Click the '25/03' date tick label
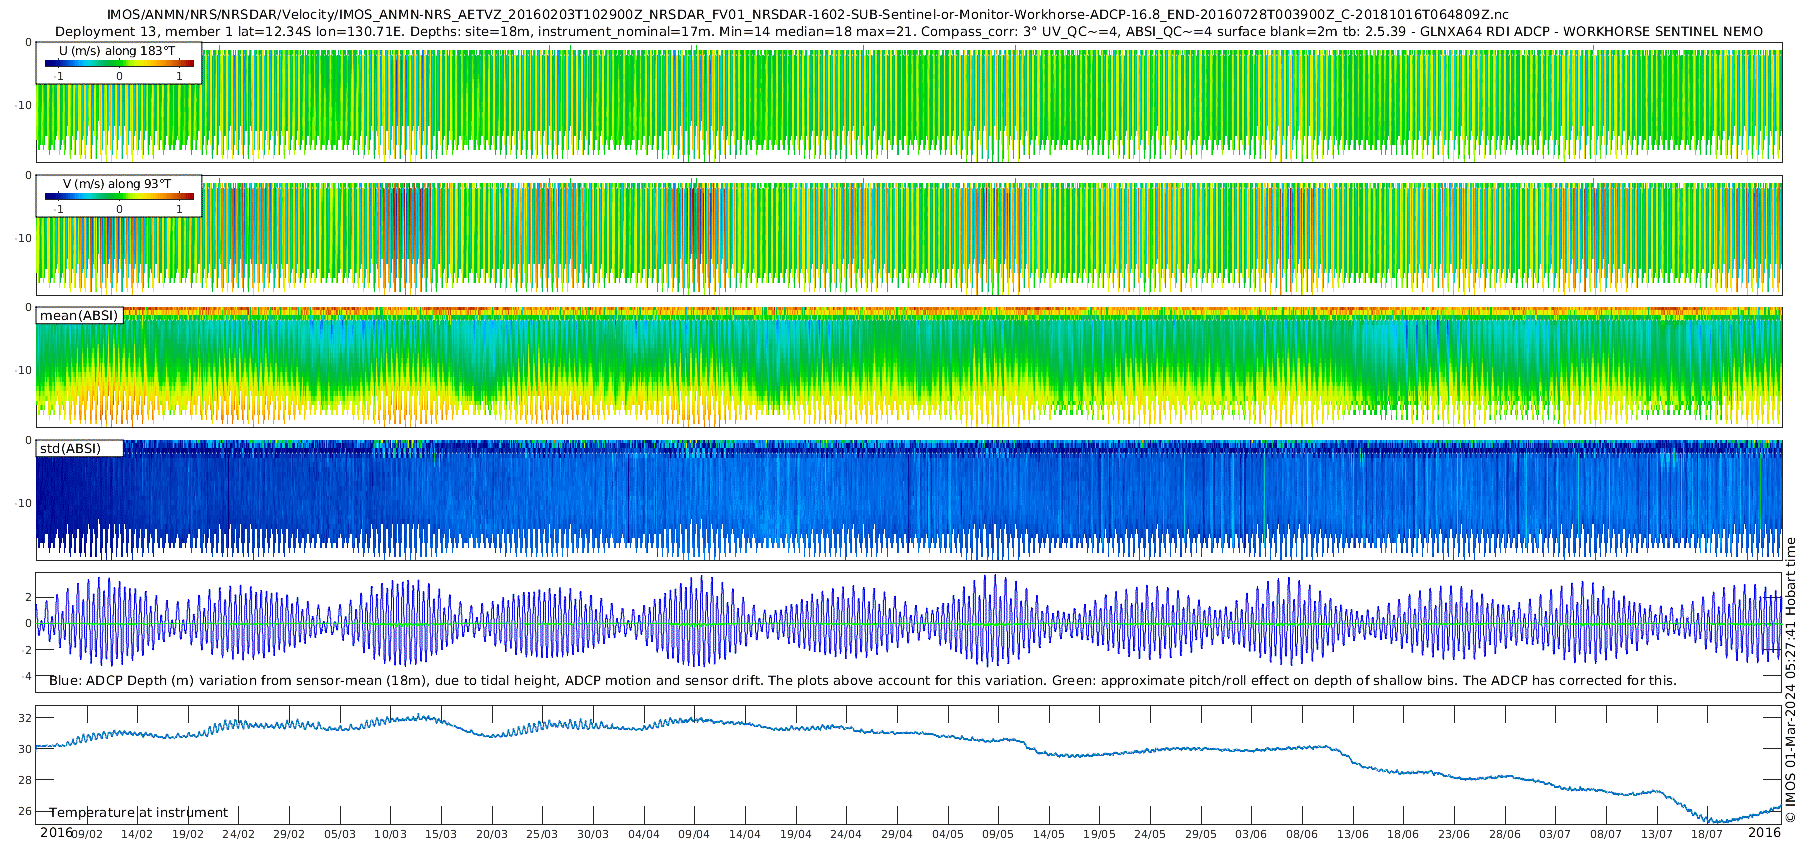Image resolution: width=1800 pixels, height=850 pixels. (x=542, y=835)
